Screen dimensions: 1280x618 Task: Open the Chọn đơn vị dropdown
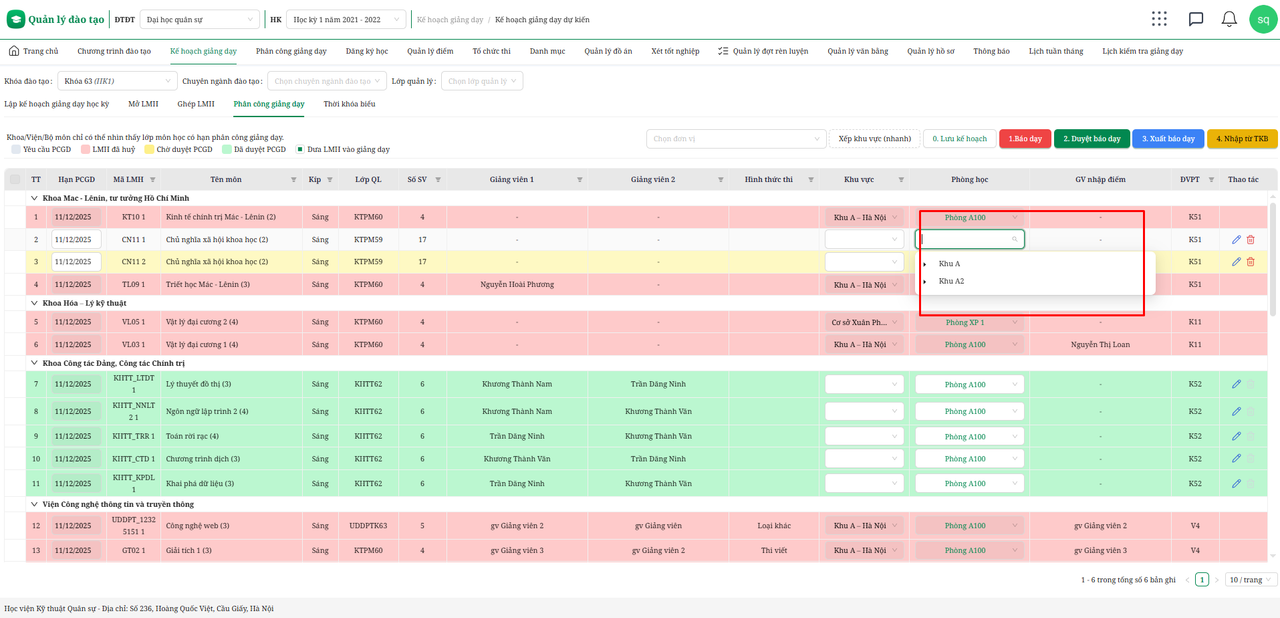click(735, 139)
